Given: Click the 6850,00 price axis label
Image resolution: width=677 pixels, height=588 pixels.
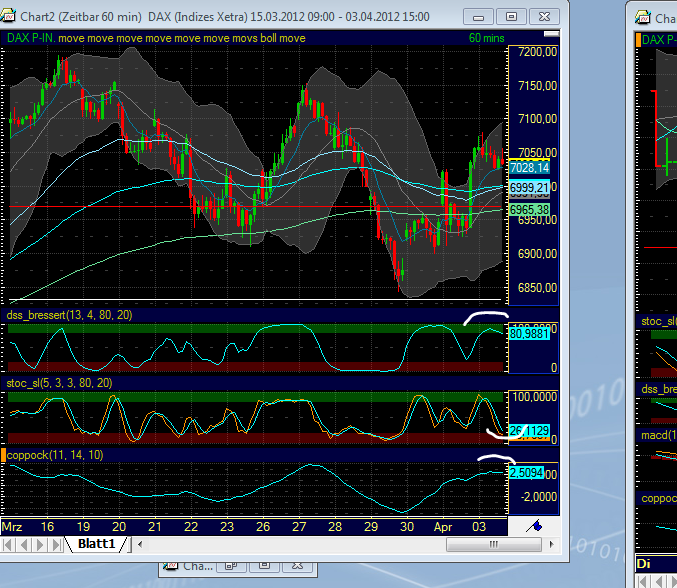Looking at the screenshot, I should (x=538, y=288).
